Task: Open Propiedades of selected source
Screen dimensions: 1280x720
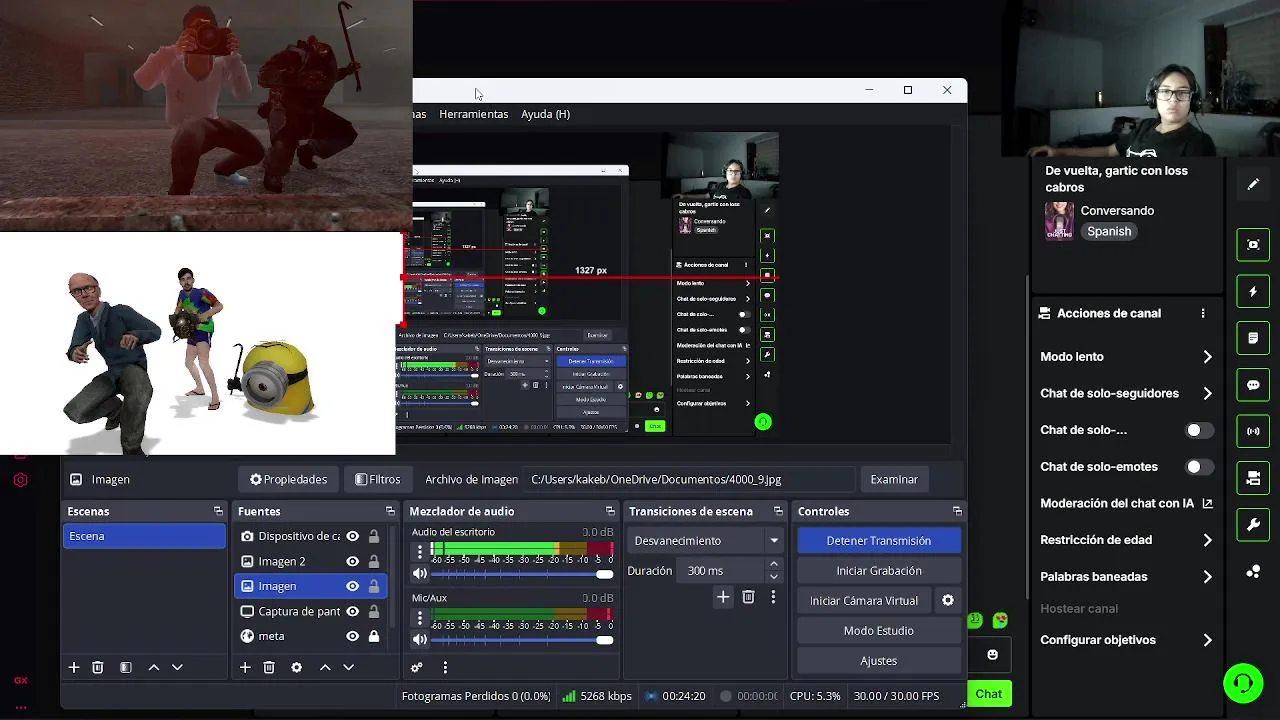Action: click(x=289, y=479)
